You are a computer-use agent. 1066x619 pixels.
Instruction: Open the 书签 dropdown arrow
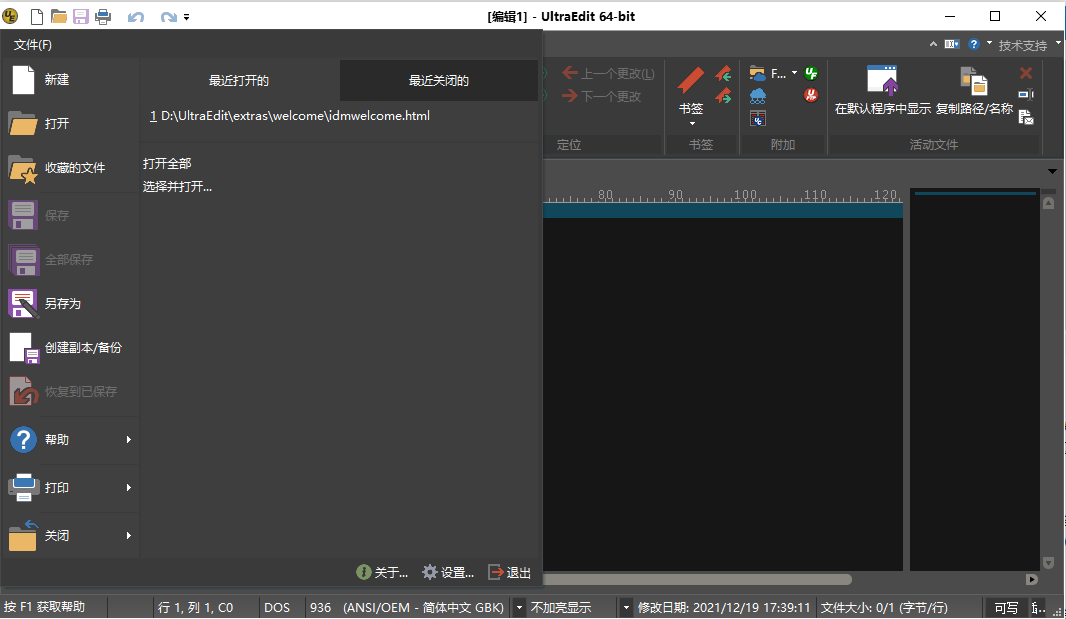(692, 123)
